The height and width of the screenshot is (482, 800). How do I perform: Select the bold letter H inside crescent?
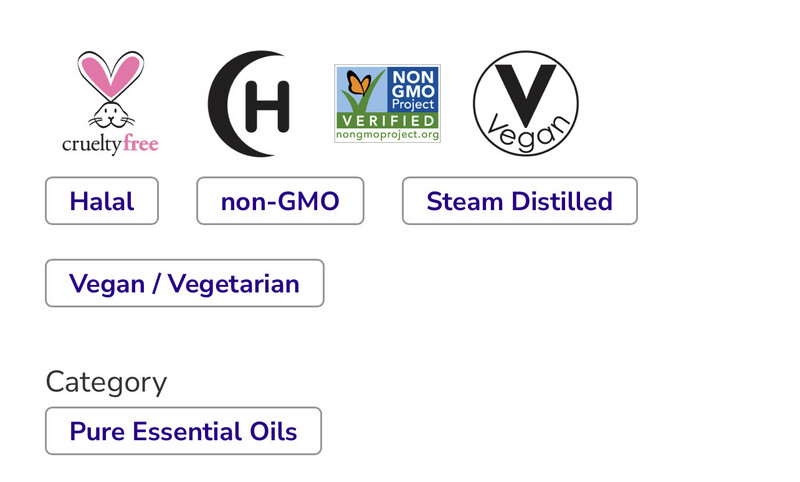click(267, 106)
